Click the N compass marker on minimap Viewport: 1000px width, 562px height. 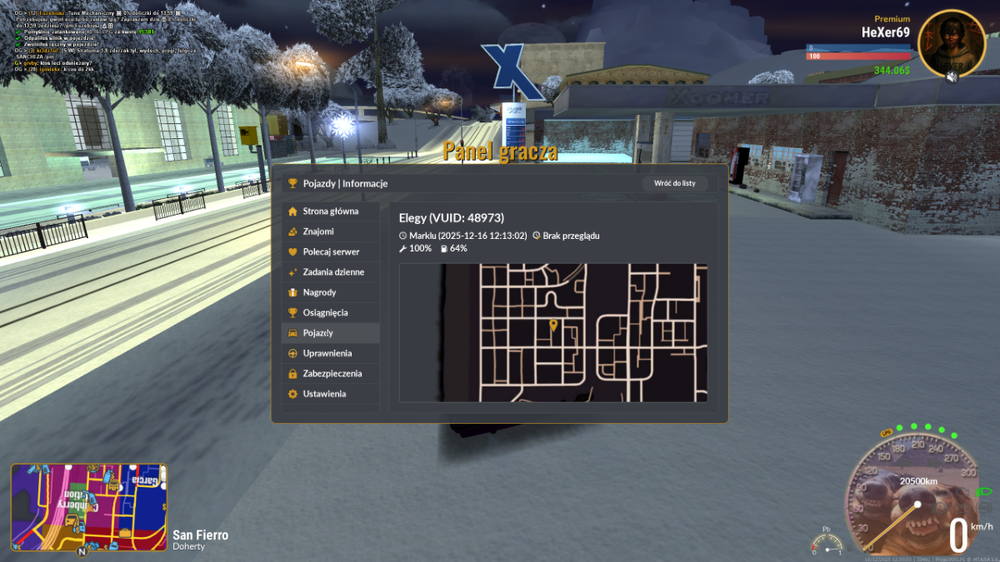click(82, 551)
